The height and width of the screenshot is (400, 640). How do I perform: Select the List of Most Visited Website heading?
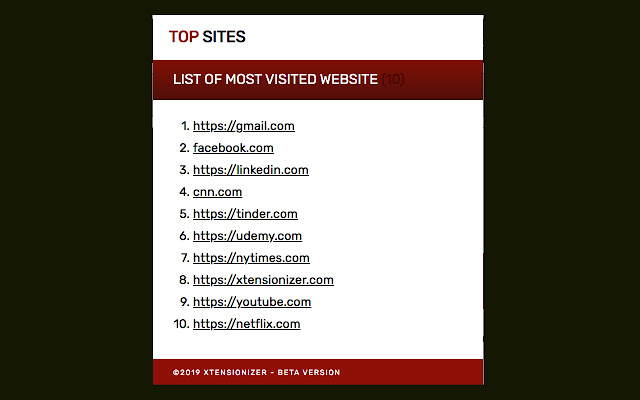coord(275,79)
